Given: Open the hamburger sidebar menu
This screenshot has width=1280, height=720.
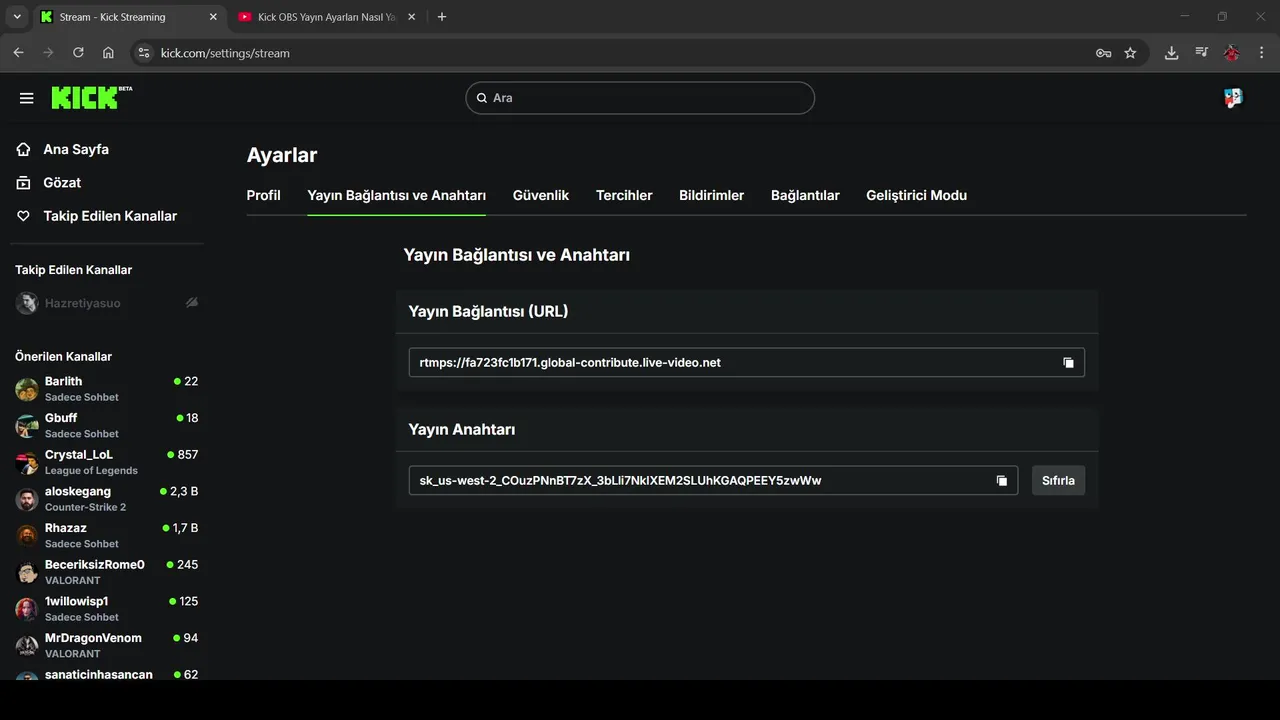Looking at the screenshot, I should tap(27, 98).
